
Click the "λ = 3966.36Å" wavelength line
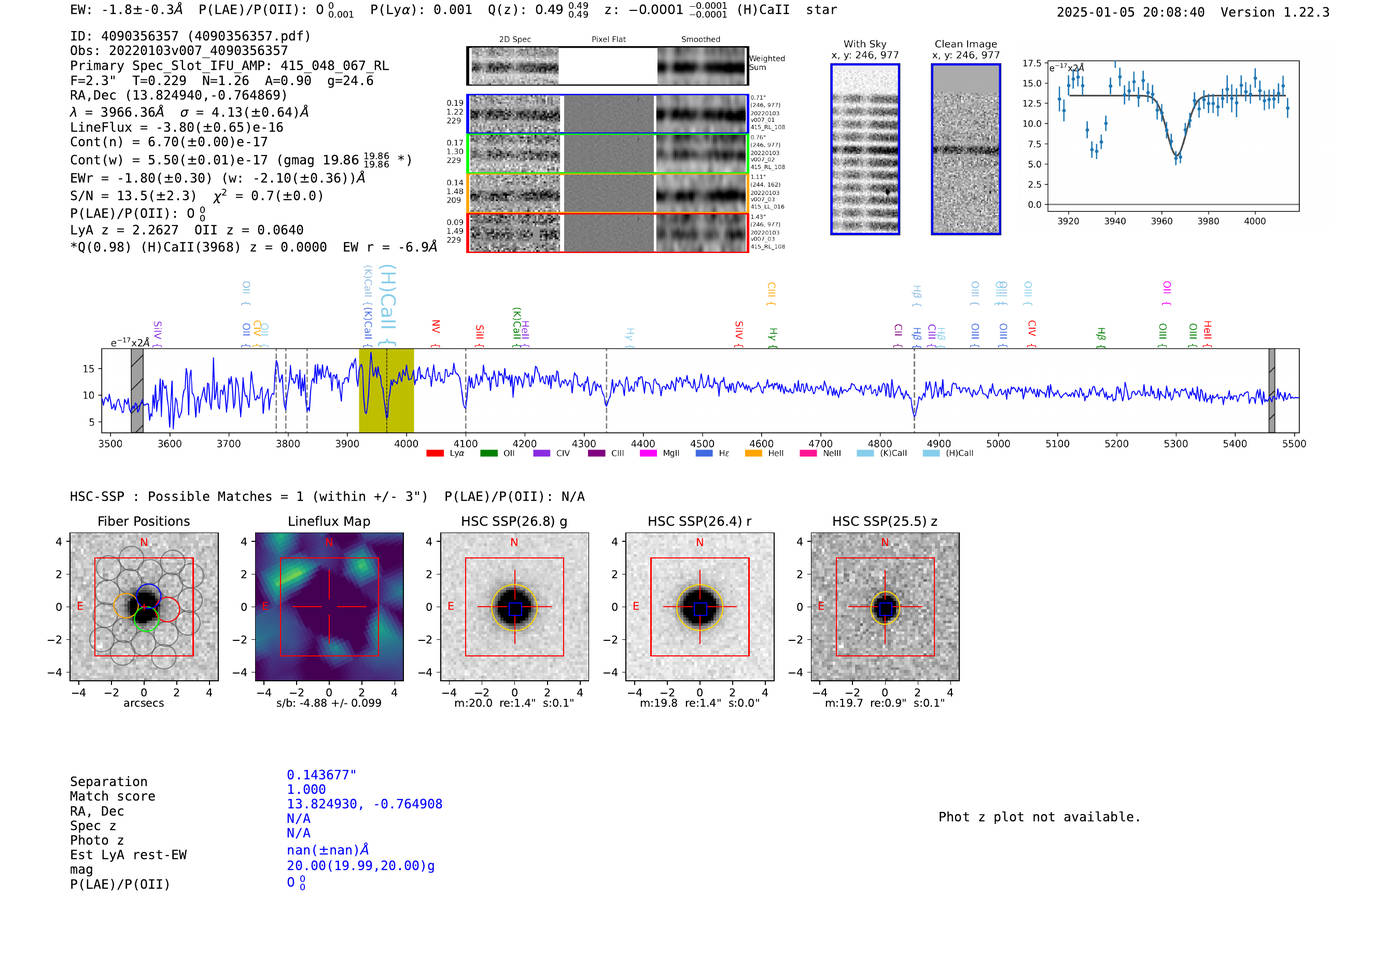coord(189,112)
